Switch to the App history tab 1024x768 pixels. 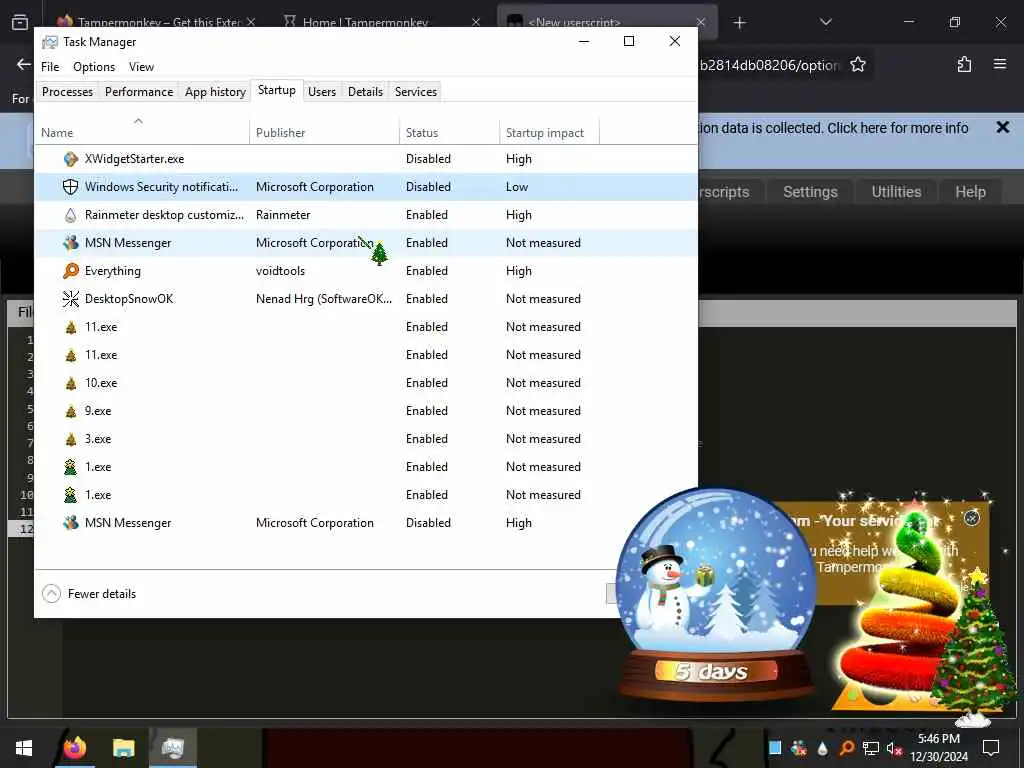click(215, 91)
